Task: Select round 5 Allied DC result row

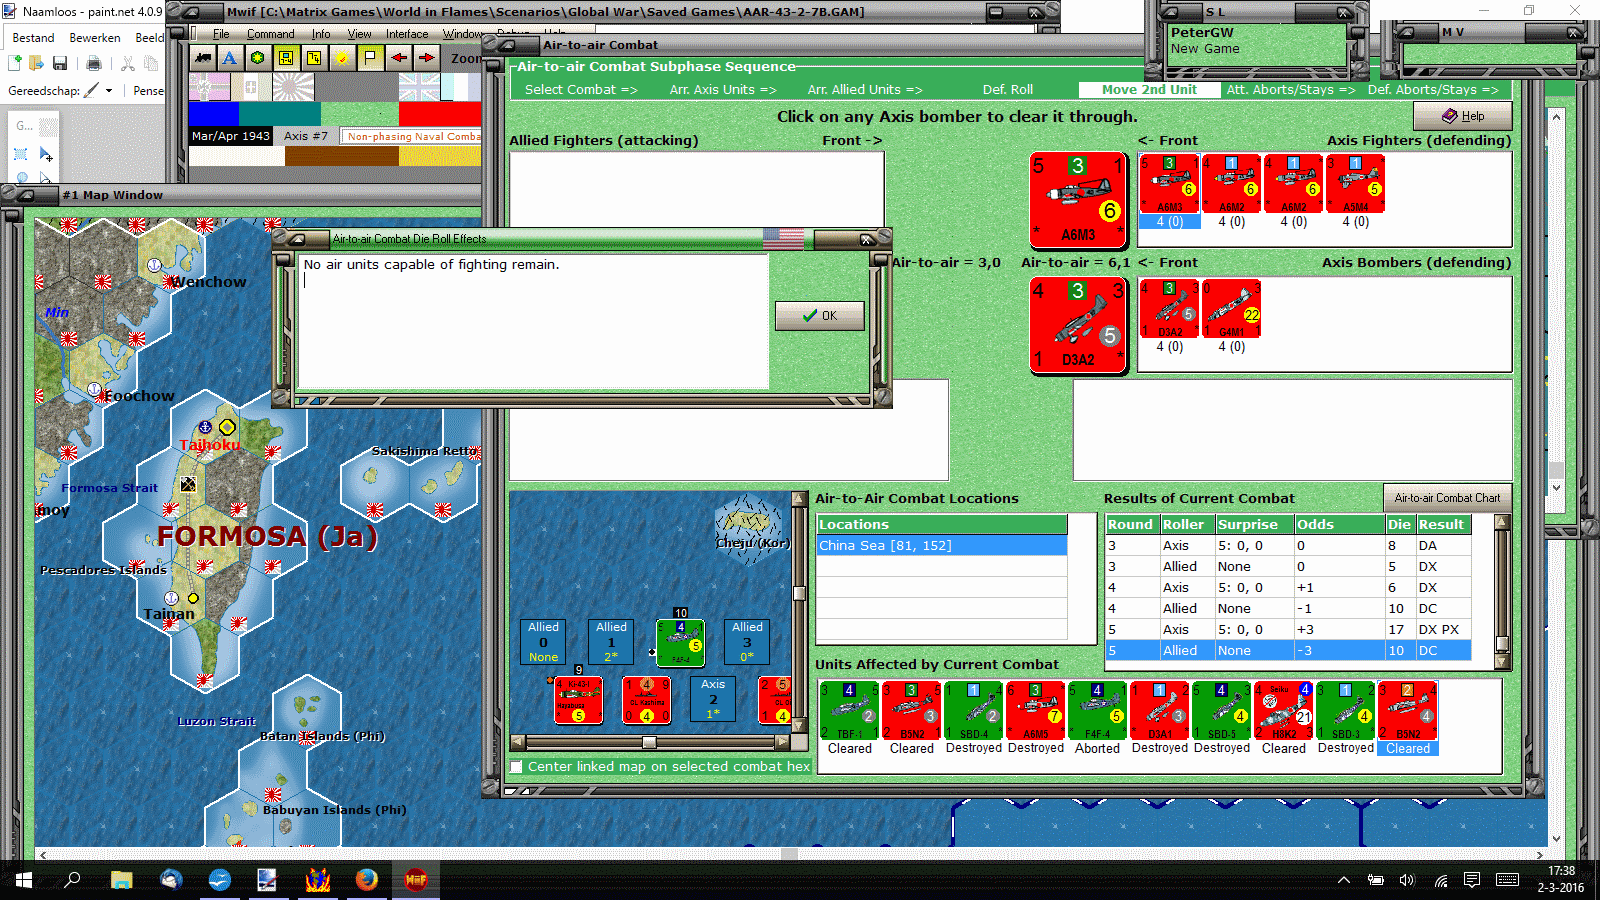Action: click(1288, 651)
